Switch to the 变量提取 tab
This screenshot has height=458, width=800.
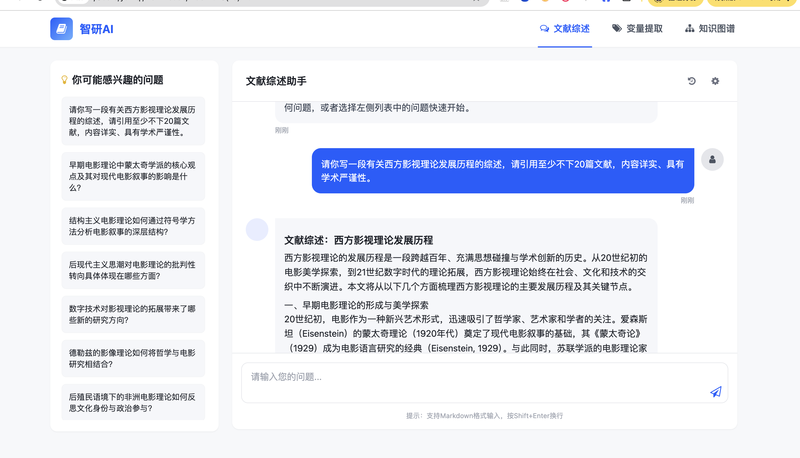(x=637, y=29)
